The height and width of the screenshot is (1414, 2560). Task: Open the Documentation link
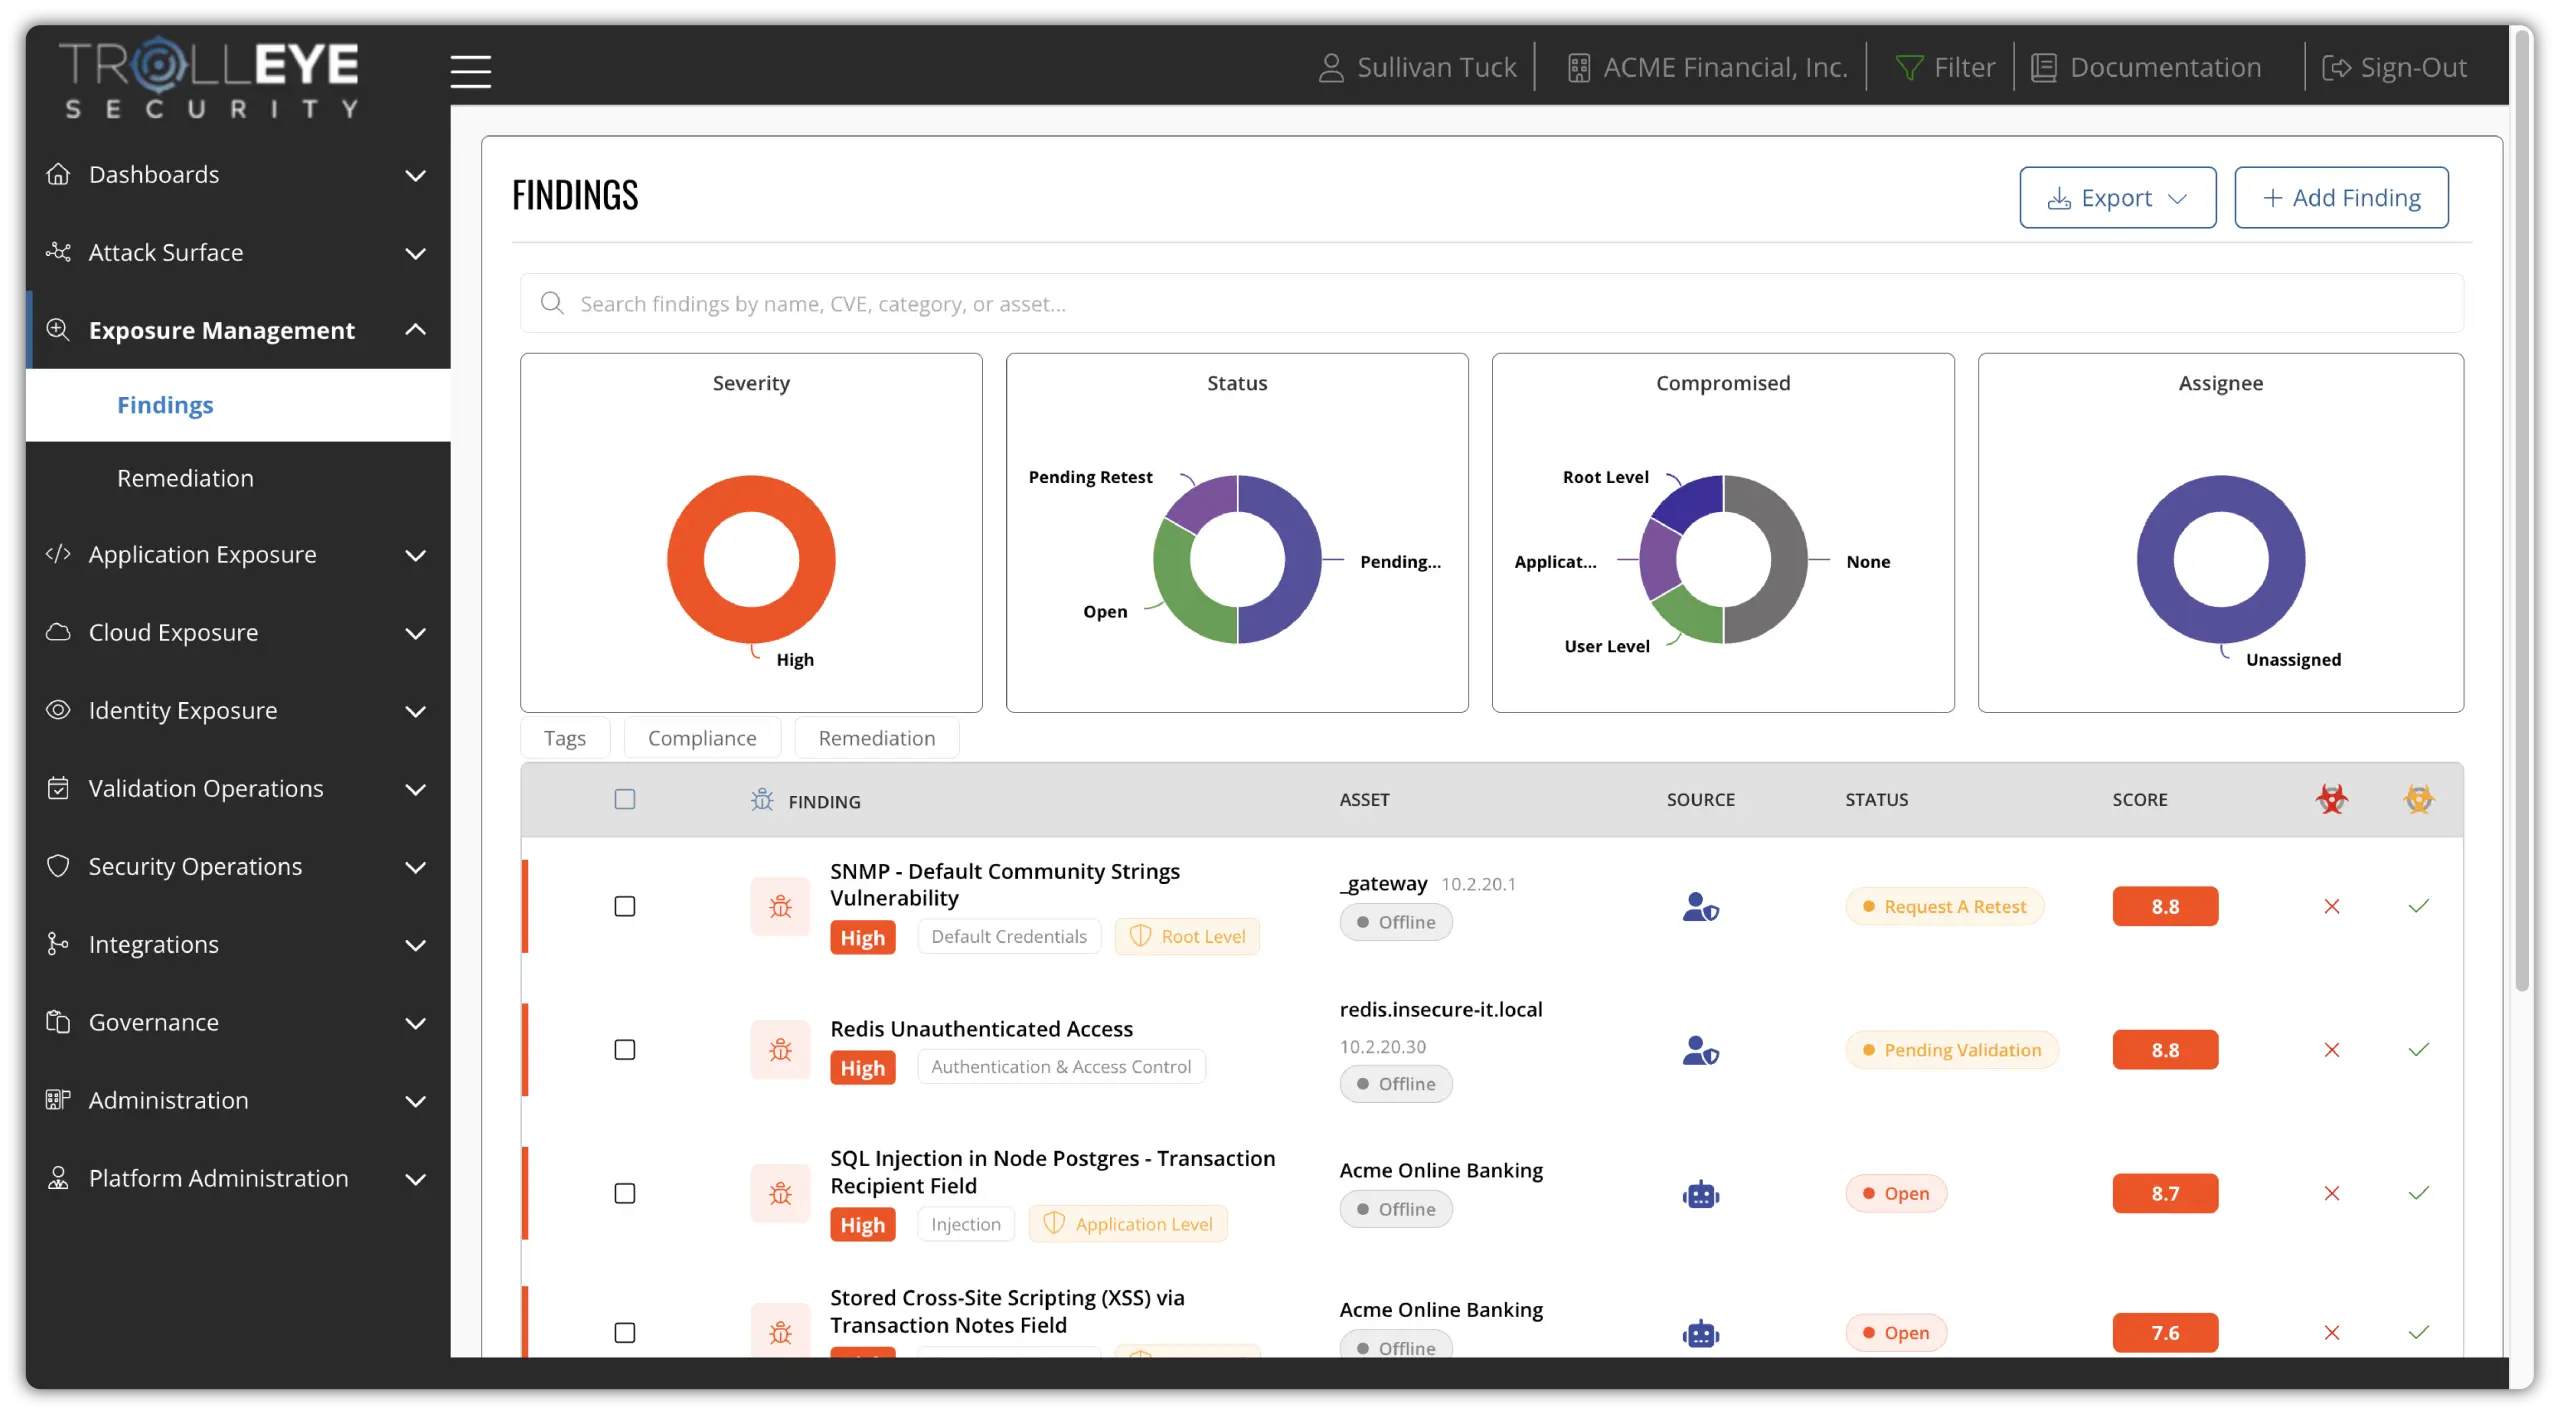point(2146,67)
